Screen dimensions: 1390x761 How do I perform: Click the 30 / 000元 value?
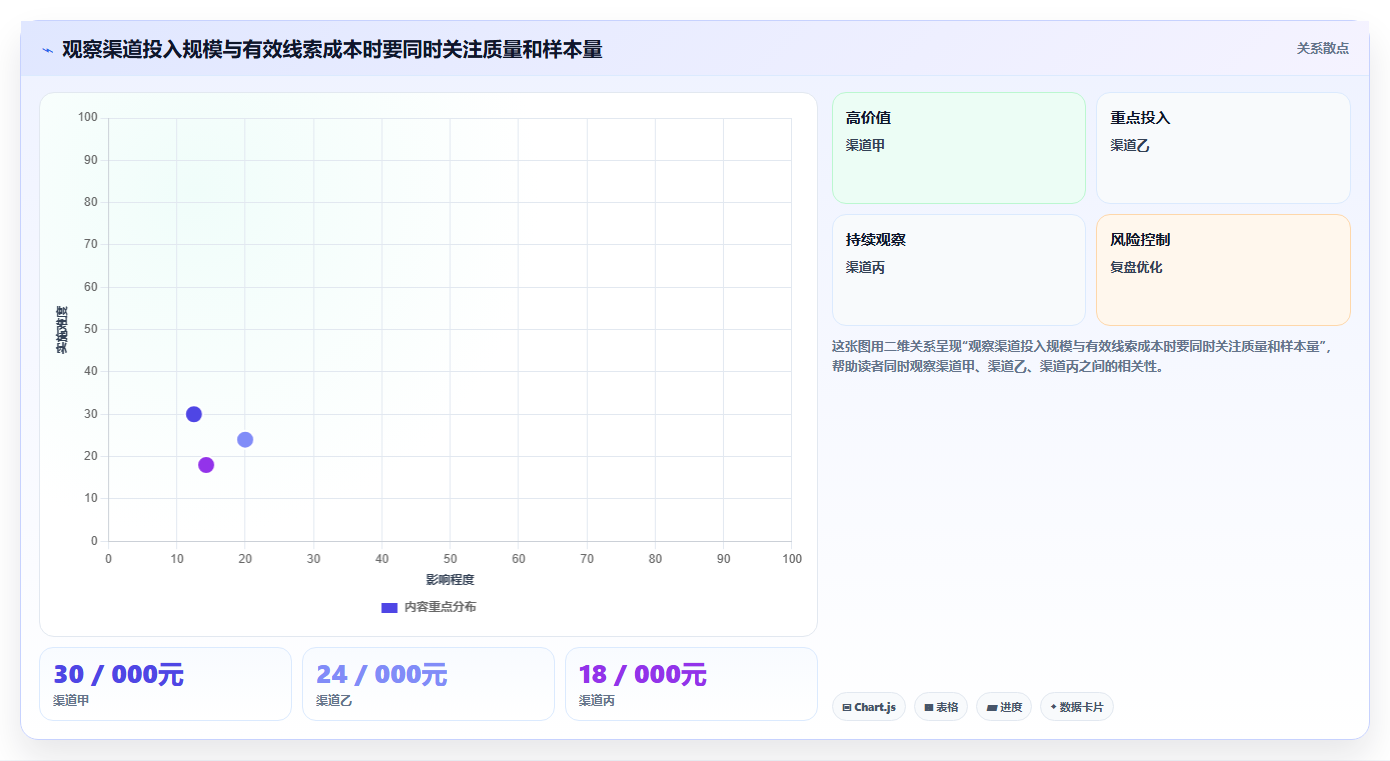tap(118, 675)
